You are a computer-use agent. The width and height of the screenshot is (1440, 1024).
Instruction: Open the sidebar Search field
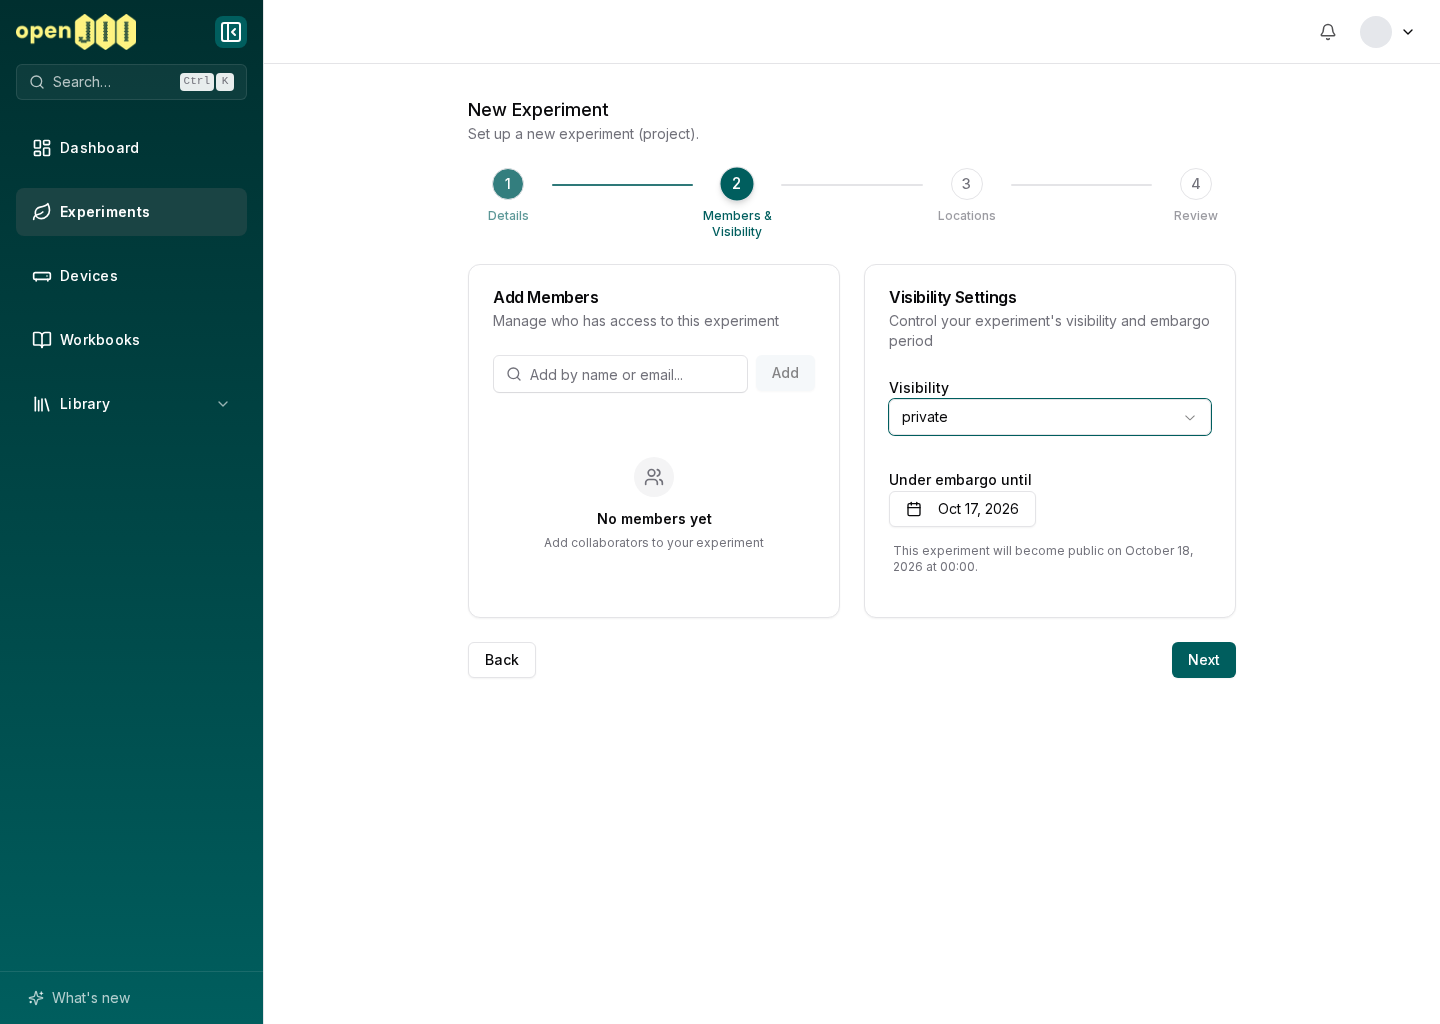pyautogui.click(x=131, y=82)
